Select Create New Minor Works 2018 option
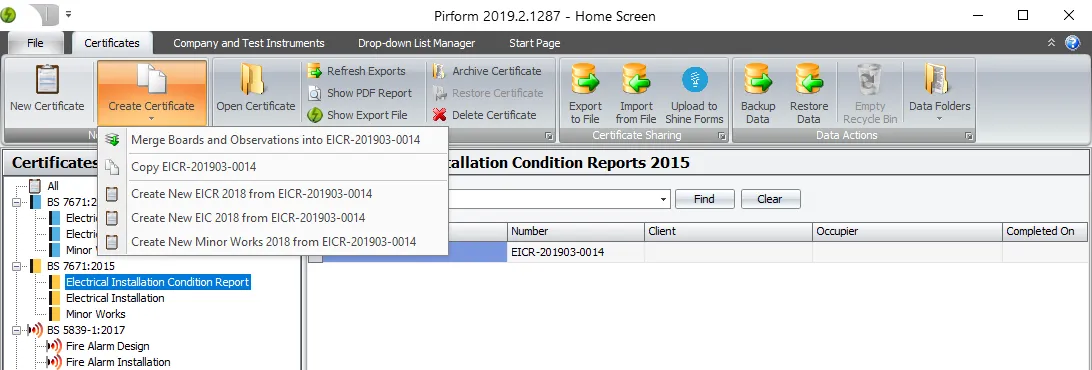The image size is (1092, 370). point(274,242)
